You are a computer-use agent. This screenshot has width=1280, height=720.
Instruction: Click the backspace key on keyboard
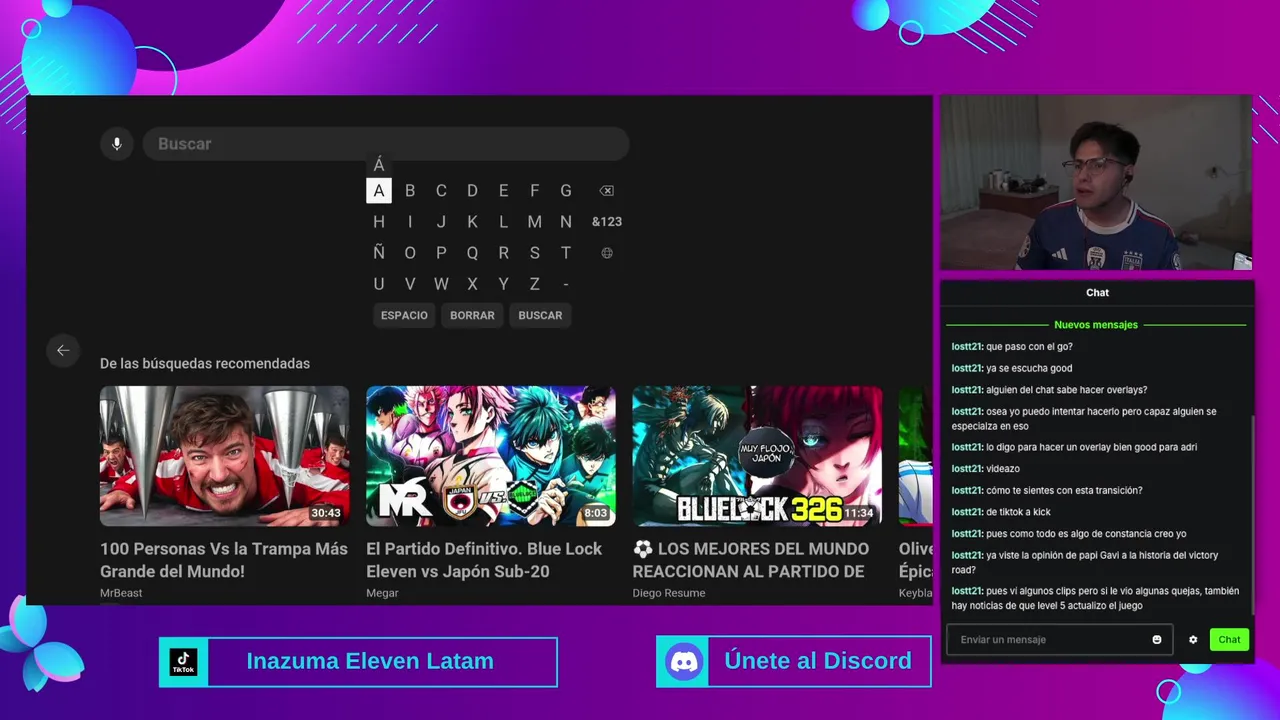click(x=606, y=191)
